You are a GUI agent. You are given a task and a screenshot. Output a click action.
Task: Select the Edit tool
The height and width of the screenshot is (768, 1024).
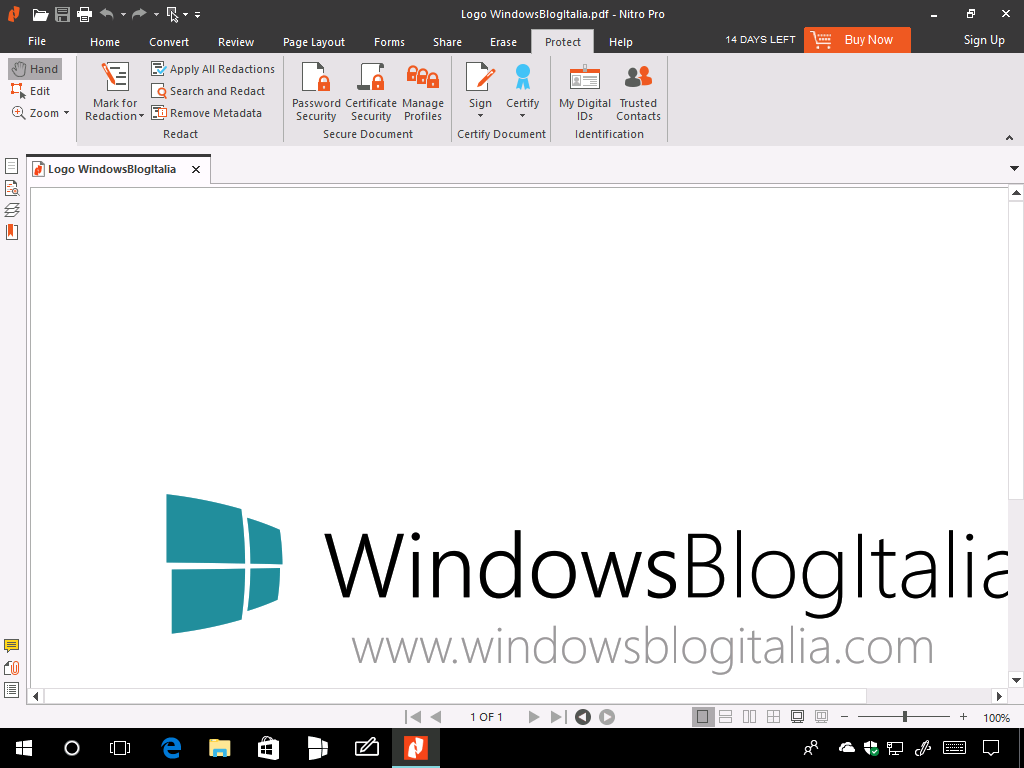(x=31, y=91)
